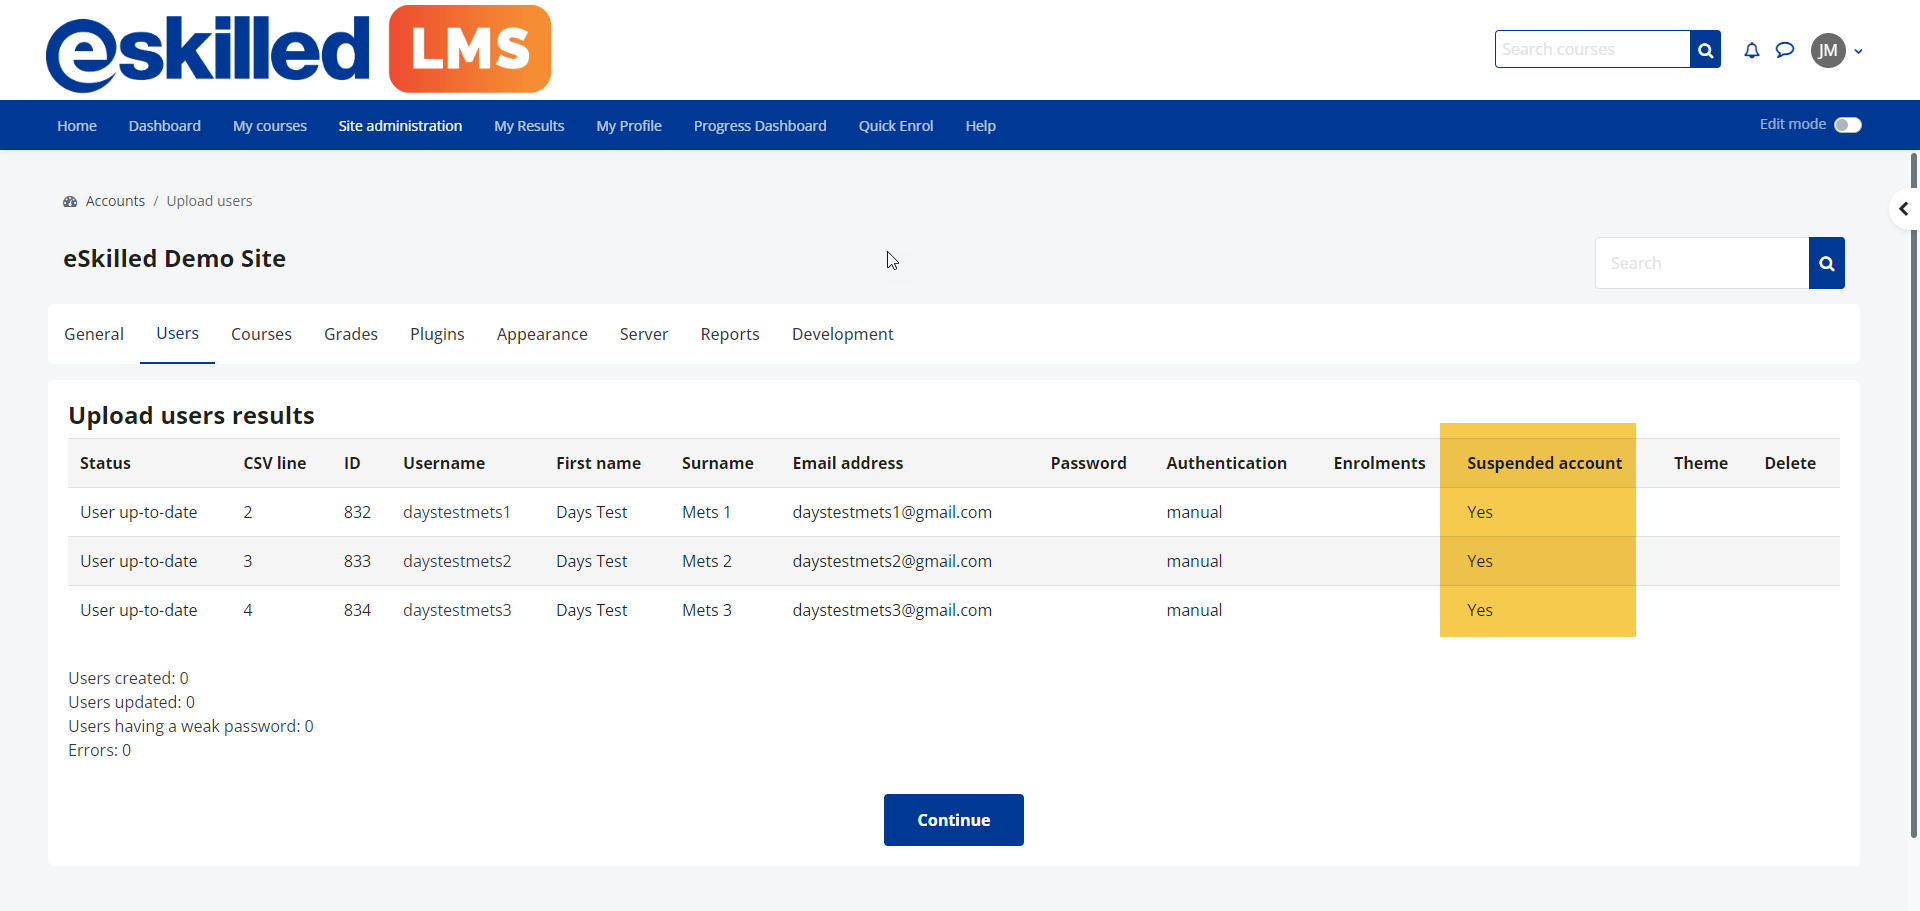
Task: Click the Authentication column header
Action: 1226,463
